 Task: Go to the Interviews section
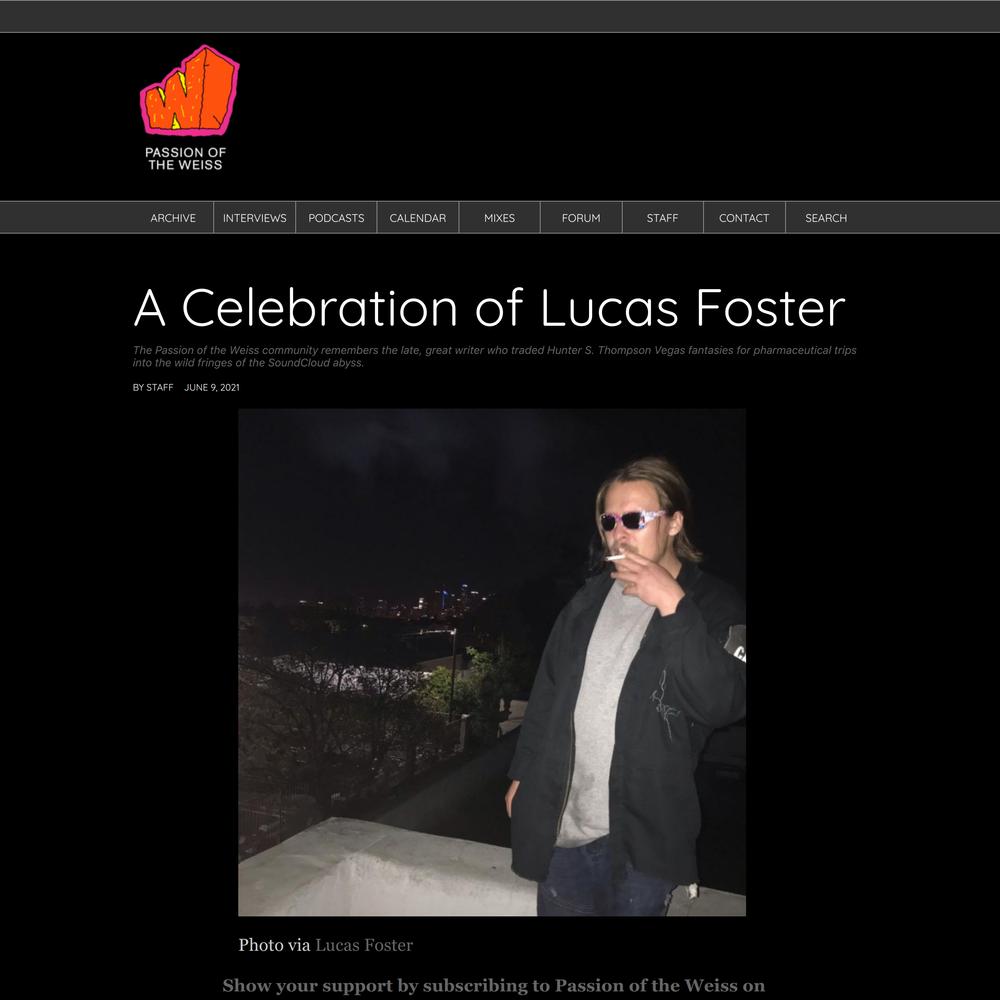pos(254,218)
